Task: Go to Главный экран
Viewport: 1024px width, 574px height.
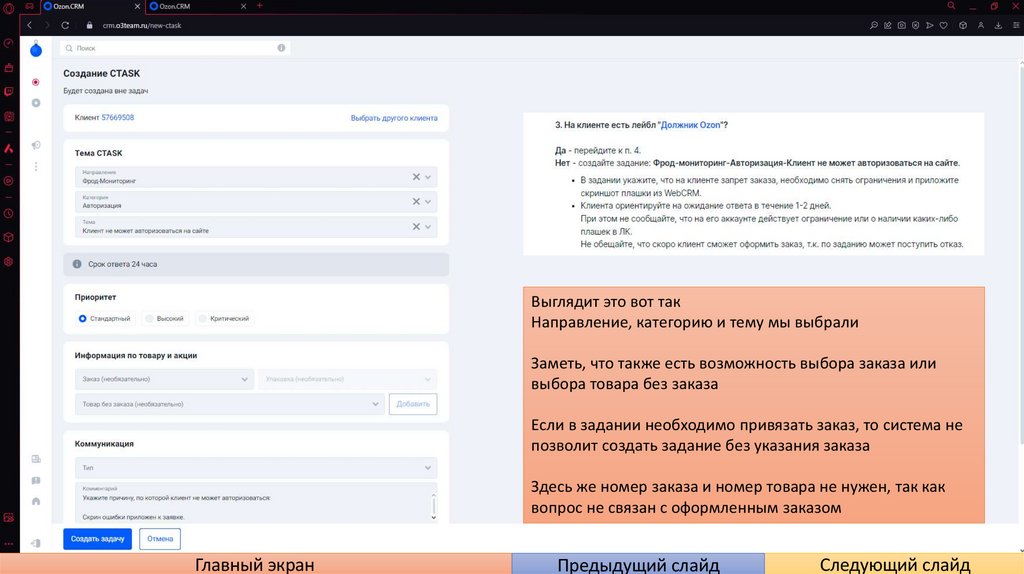Action: [x=255, y=564]
